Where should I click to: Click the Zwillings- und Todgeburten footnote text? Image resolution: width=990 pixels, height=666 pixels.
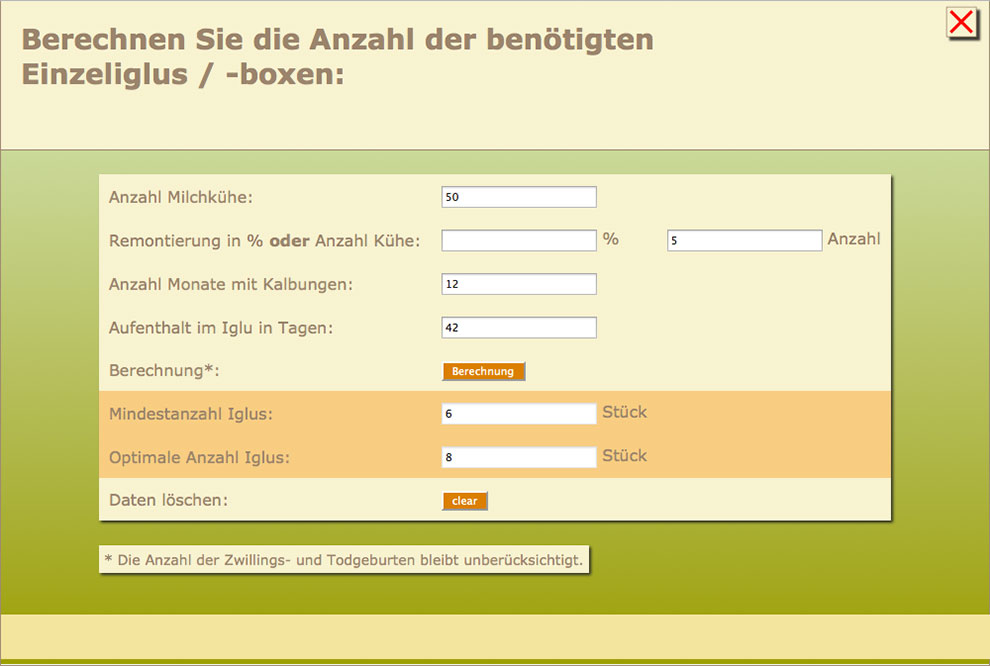344,560
